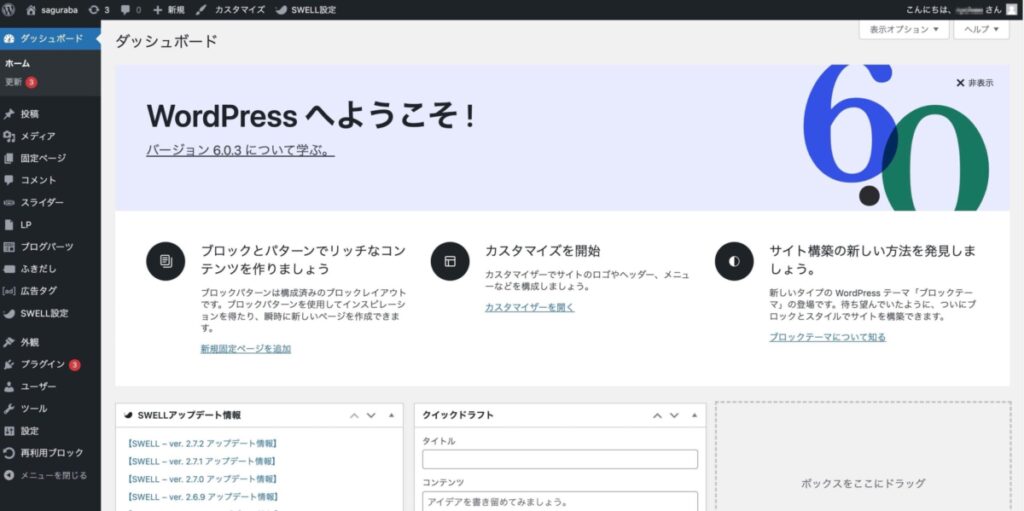Click the customize layout round icon

(x=450, y=261)
